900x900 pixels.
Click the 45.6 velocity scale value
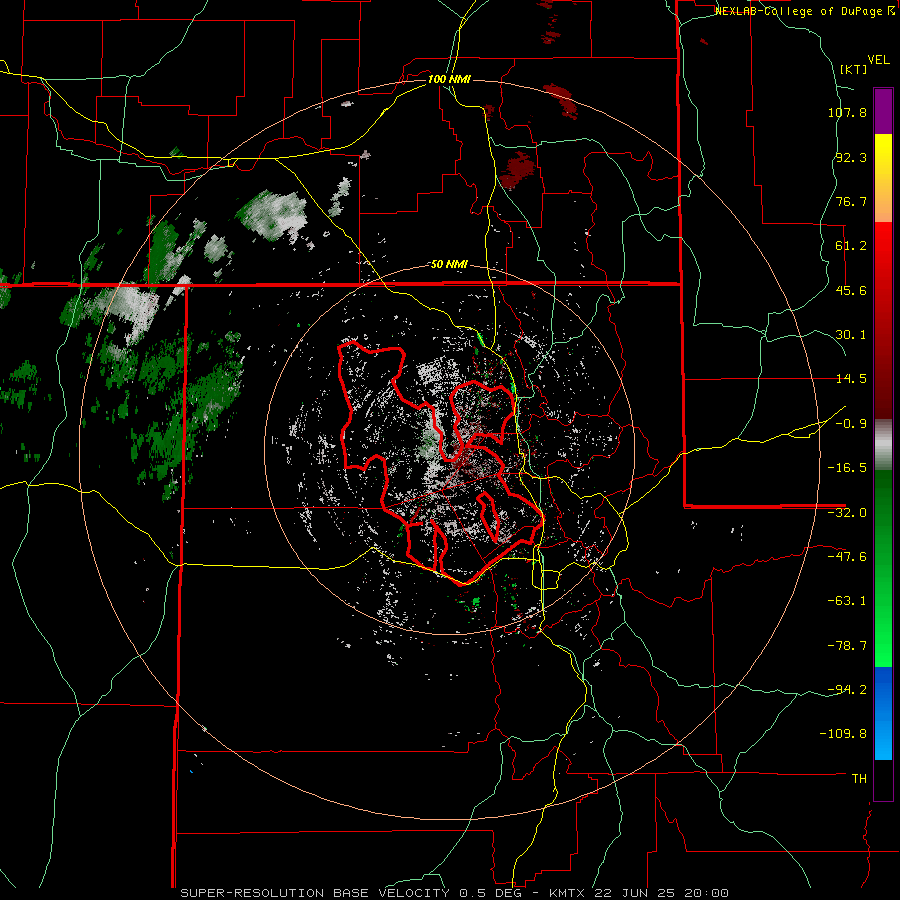pos(851,290)
